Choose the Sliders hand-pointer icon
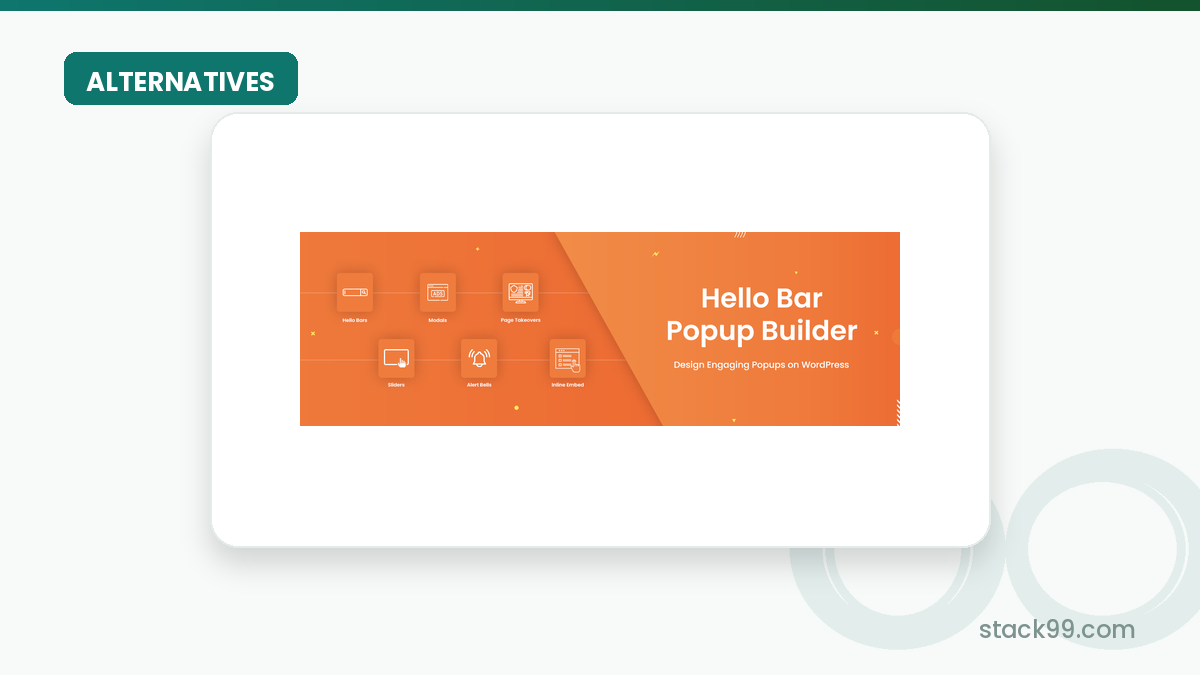Screen dimensions: 1200x675 point(396,357)
